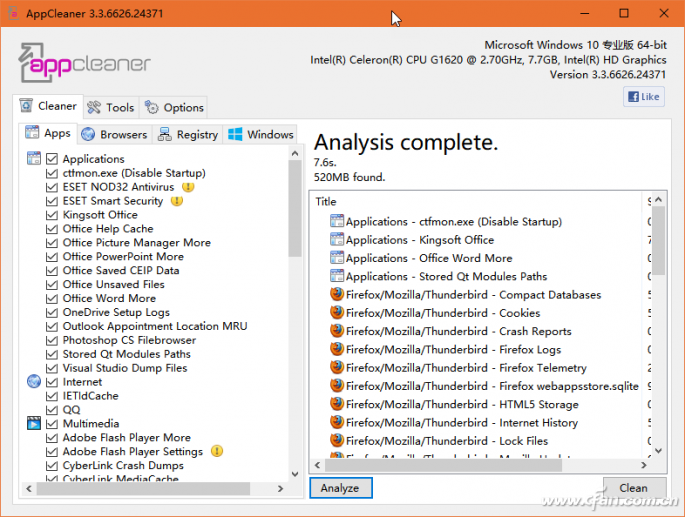Viewport: 685px width, 517px height.
Task: Click the Internet globe category icon
Action: point(34,382)
